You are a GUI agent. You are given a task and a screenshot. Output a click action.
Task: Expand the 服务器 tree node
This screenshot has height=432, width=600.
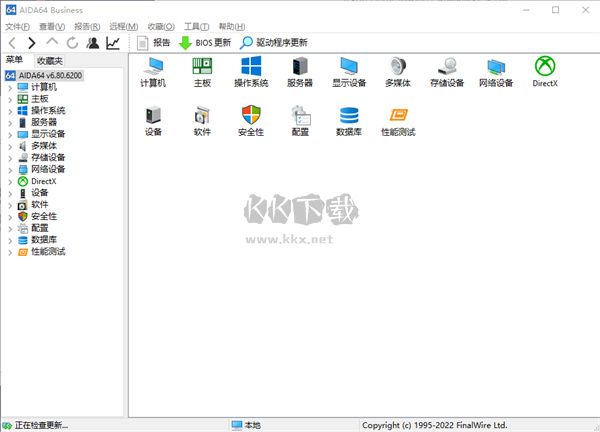pyautogui.click(x=10, y=123)
